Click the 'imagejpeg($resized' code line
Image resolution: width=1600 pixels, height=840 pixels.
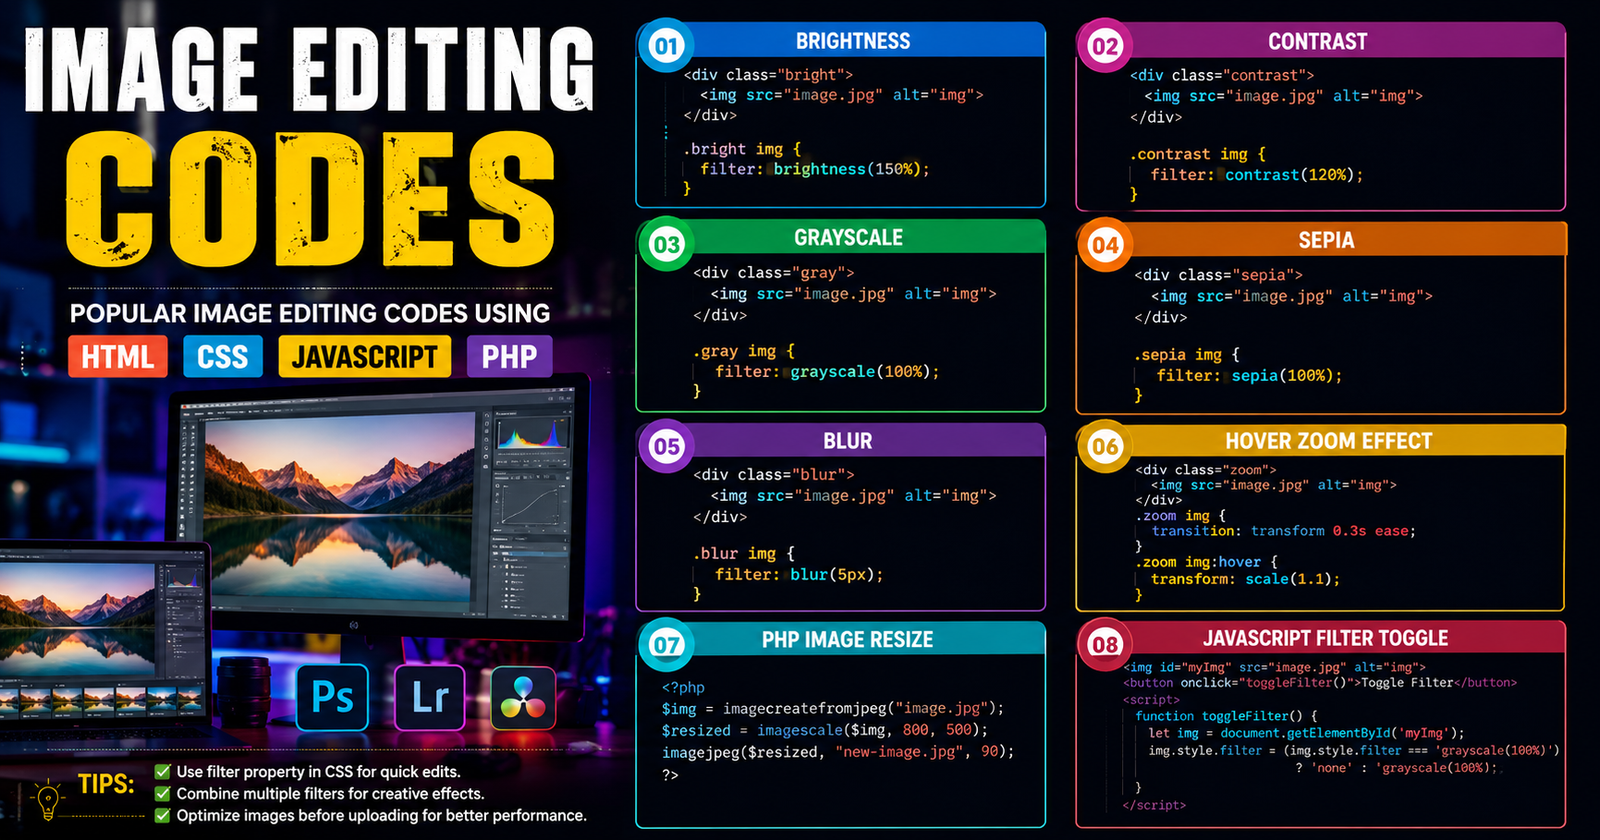coord(838,752)
